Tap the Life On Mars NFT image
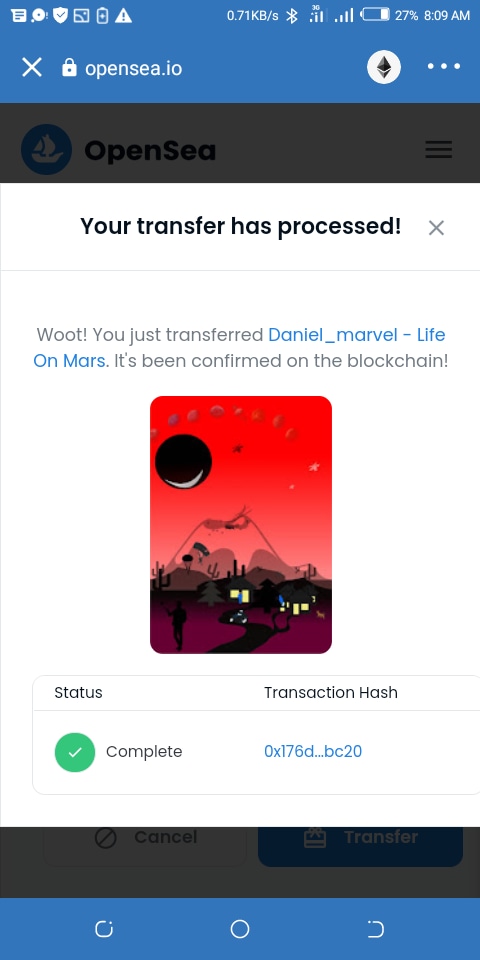Image resolution: width=480 pixels, height=960 pixels. click(241, 525)
